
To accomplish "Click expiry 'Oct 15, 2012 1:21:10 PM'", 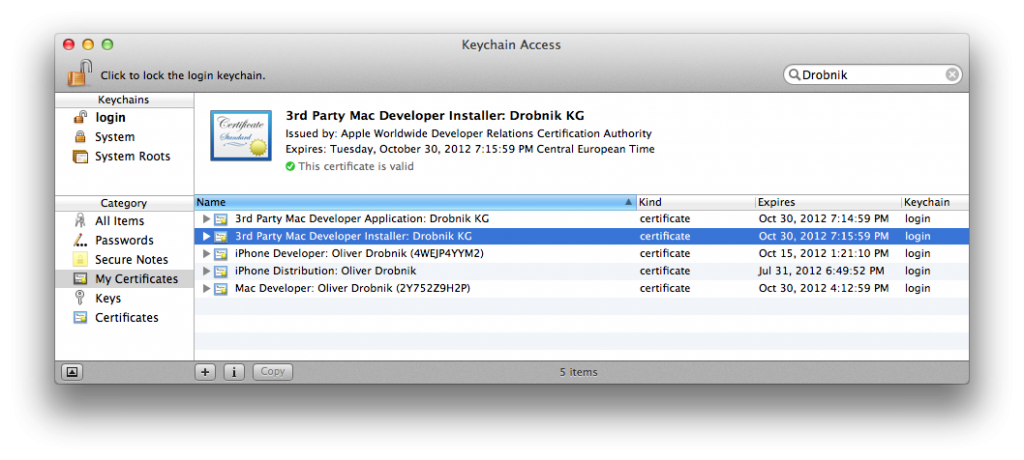I will tap(824, 253).
